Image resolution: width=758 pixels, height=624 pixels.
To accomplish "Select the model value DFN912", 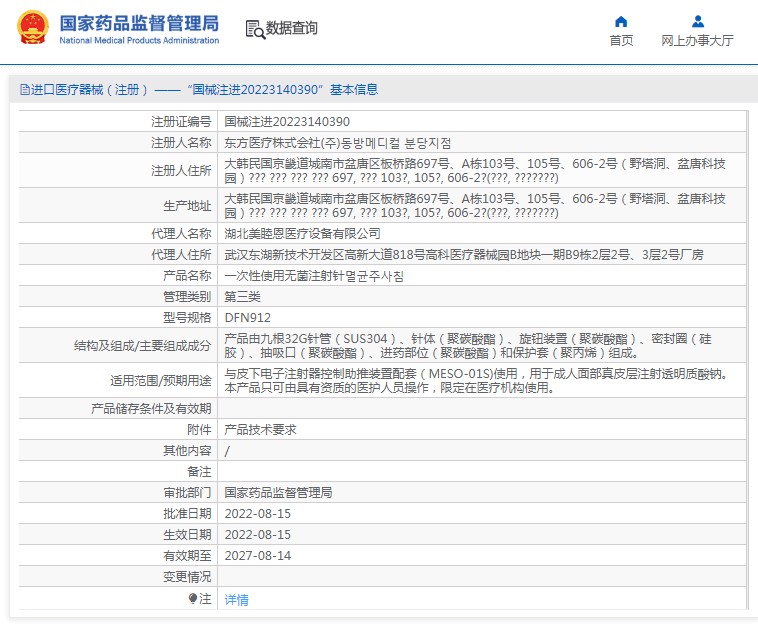I will click(248, 318).
